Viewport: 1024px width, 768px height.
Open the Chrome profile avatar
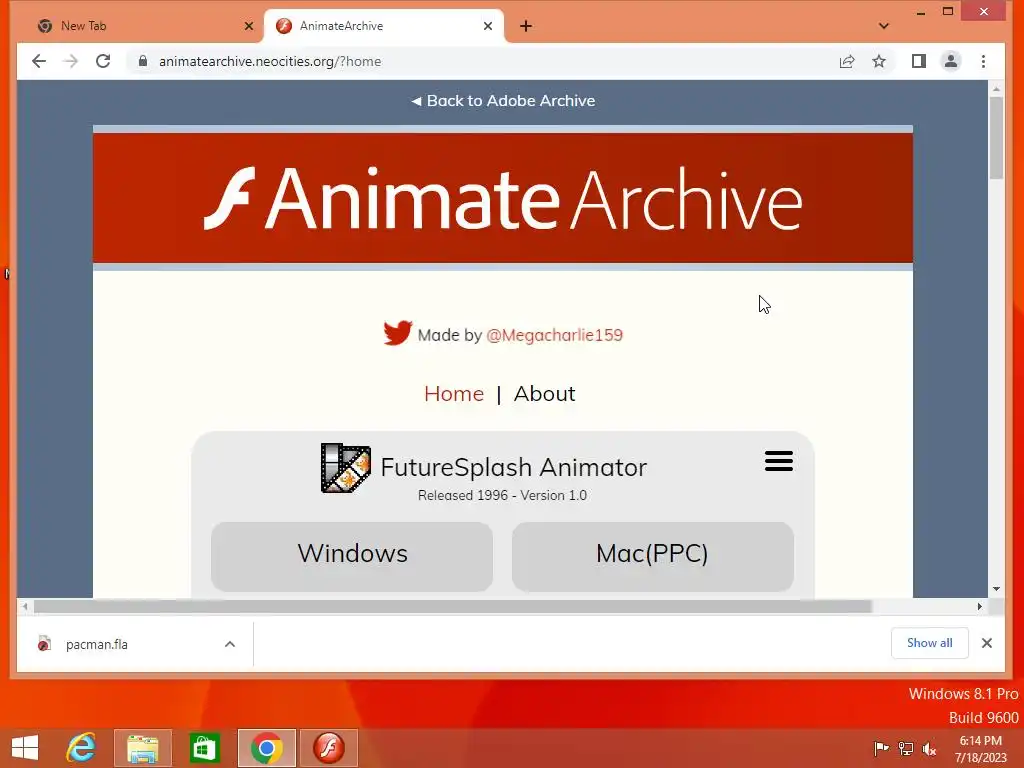[951, 61]
